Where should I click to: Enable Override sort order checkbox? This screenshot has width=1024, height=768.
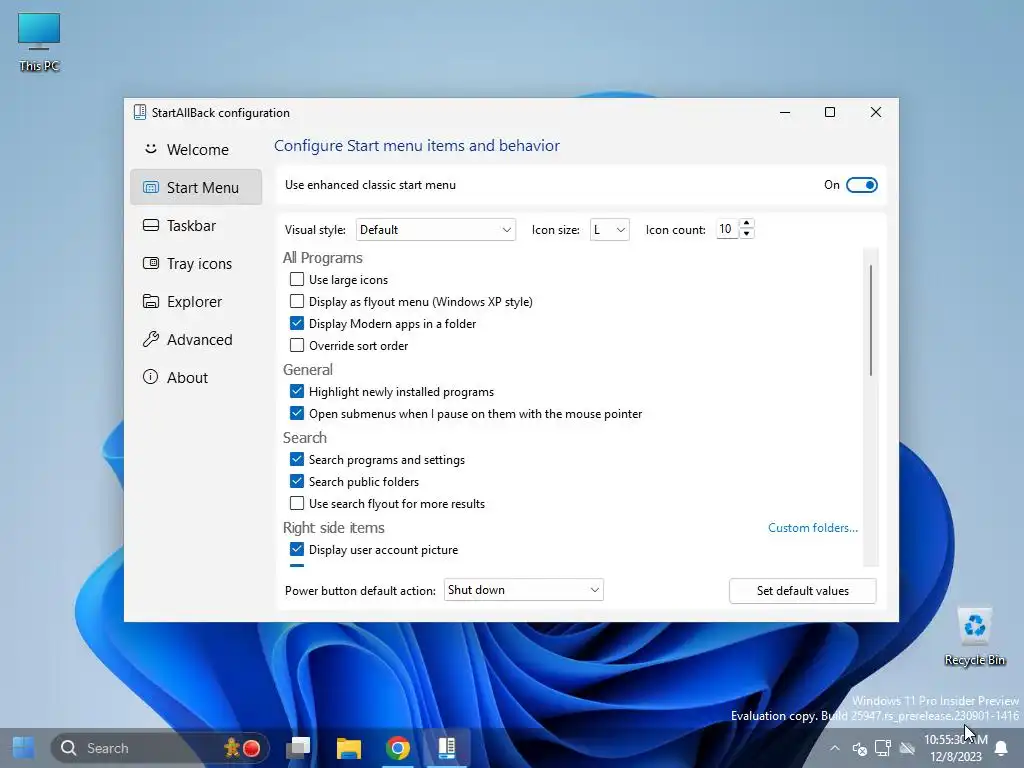click(x=296, y=345)
